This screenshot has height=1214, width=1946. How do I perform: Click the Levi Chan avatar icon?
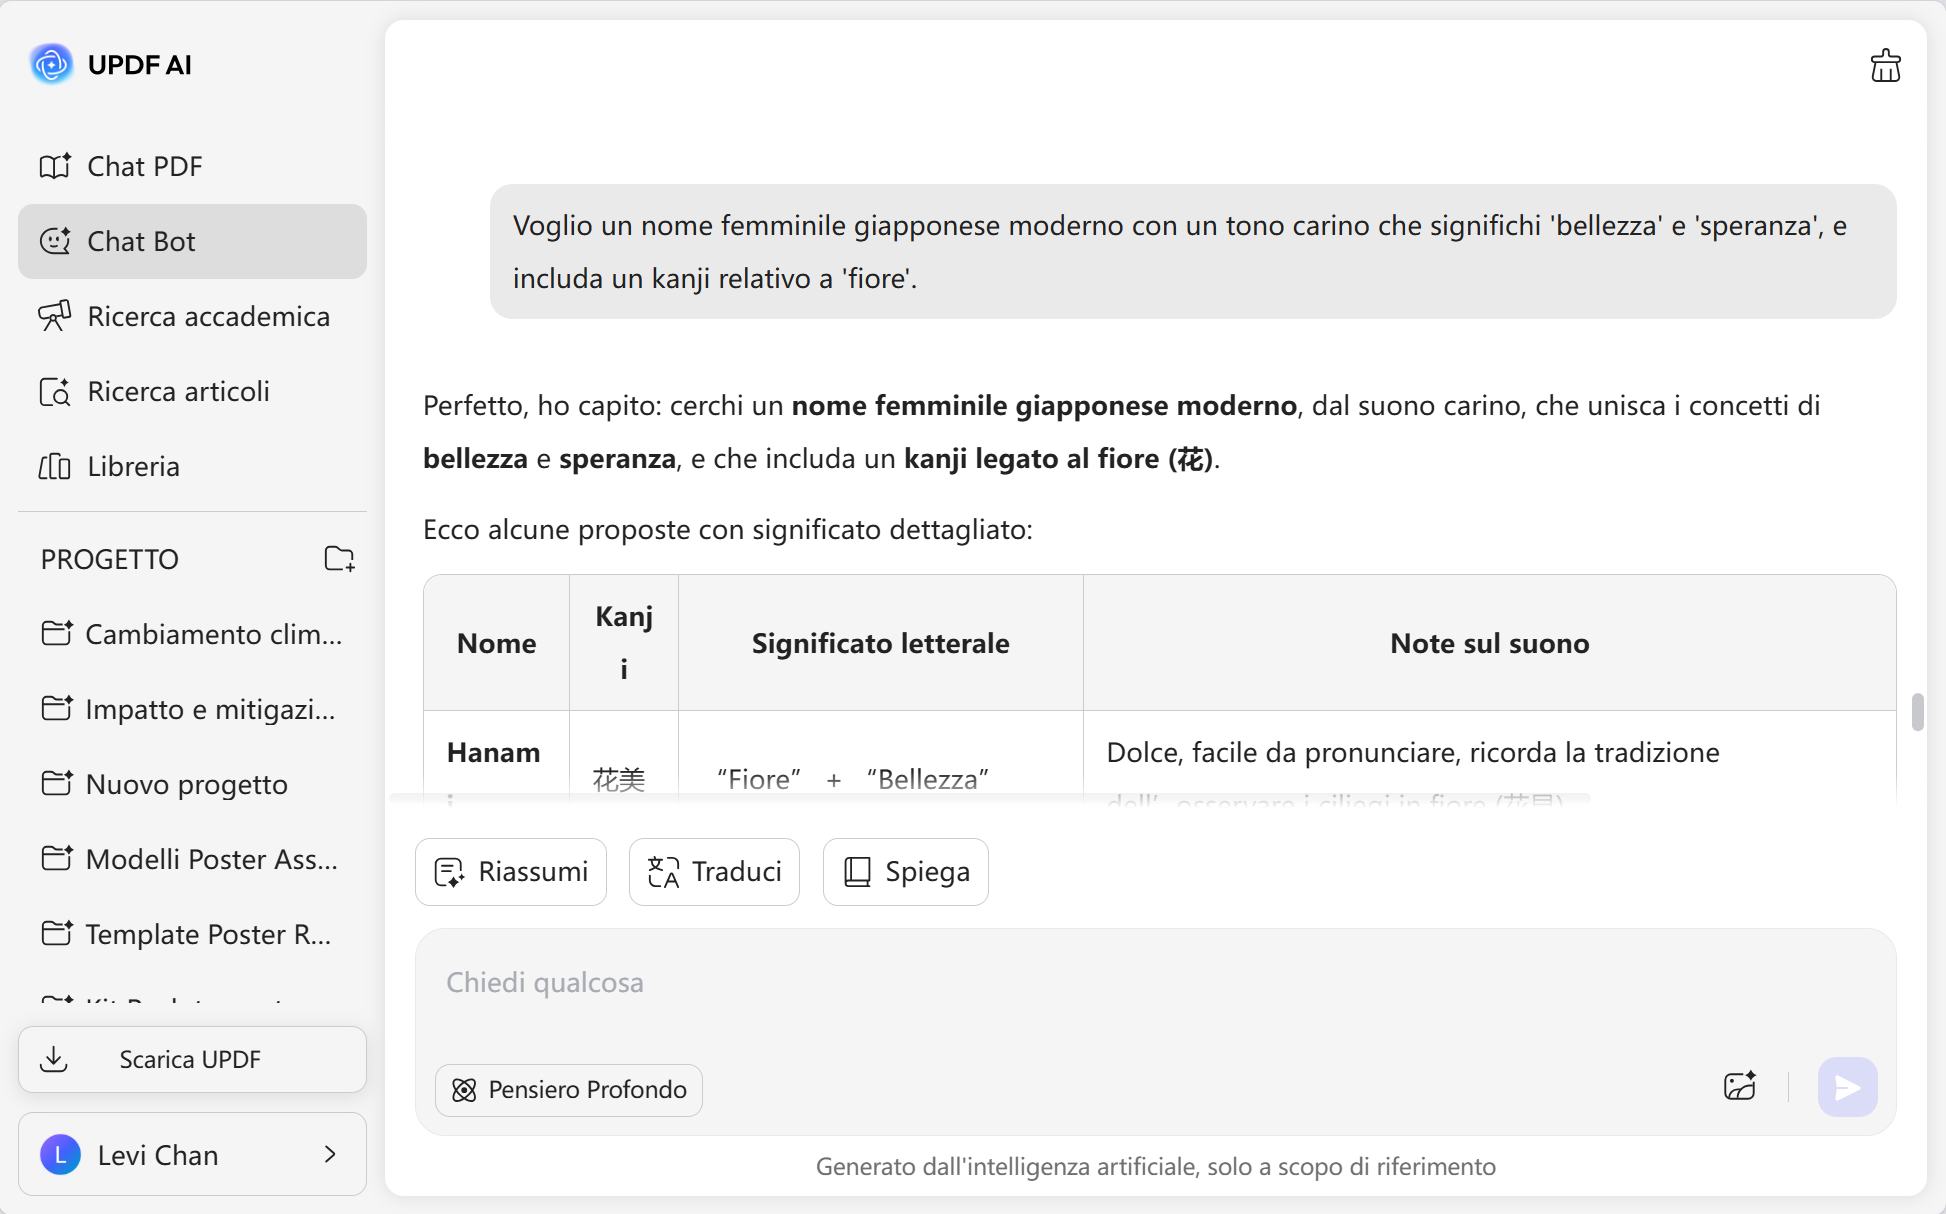pos(60,1155)
